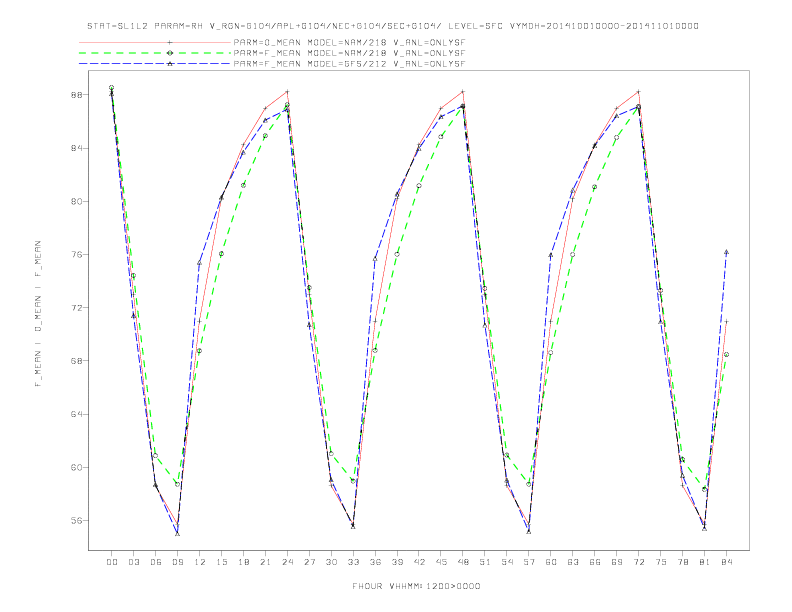Click x-axis forecast hour label 42
792x612 pixels.
(x=419, y=562)
